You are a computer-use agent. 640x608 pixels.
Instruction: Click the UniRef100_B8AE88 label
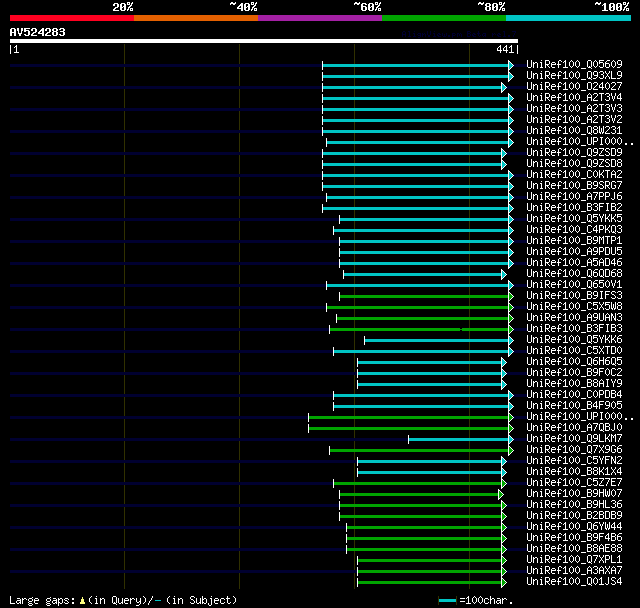pyautogui.click(x=574, y=549)
